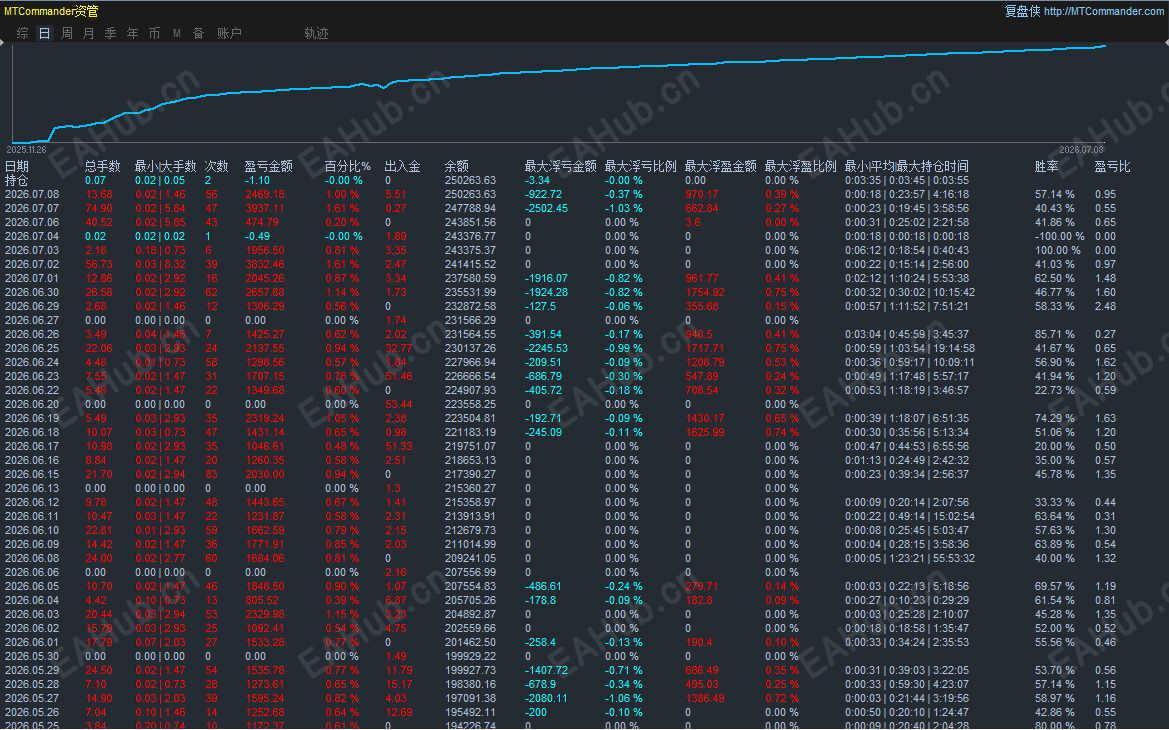Click profit amount 2469.18

tap(265, 195)
